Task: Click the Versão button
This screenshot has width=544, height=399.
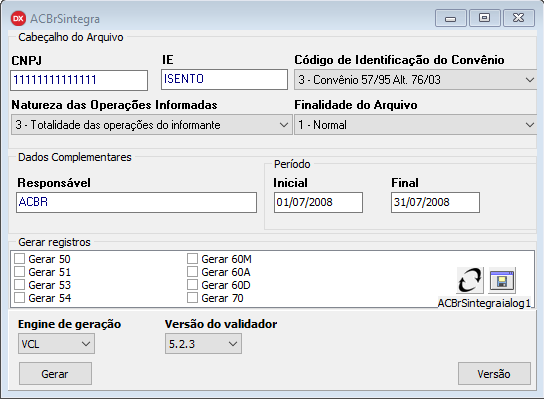Action: click(x=494, y=374)
